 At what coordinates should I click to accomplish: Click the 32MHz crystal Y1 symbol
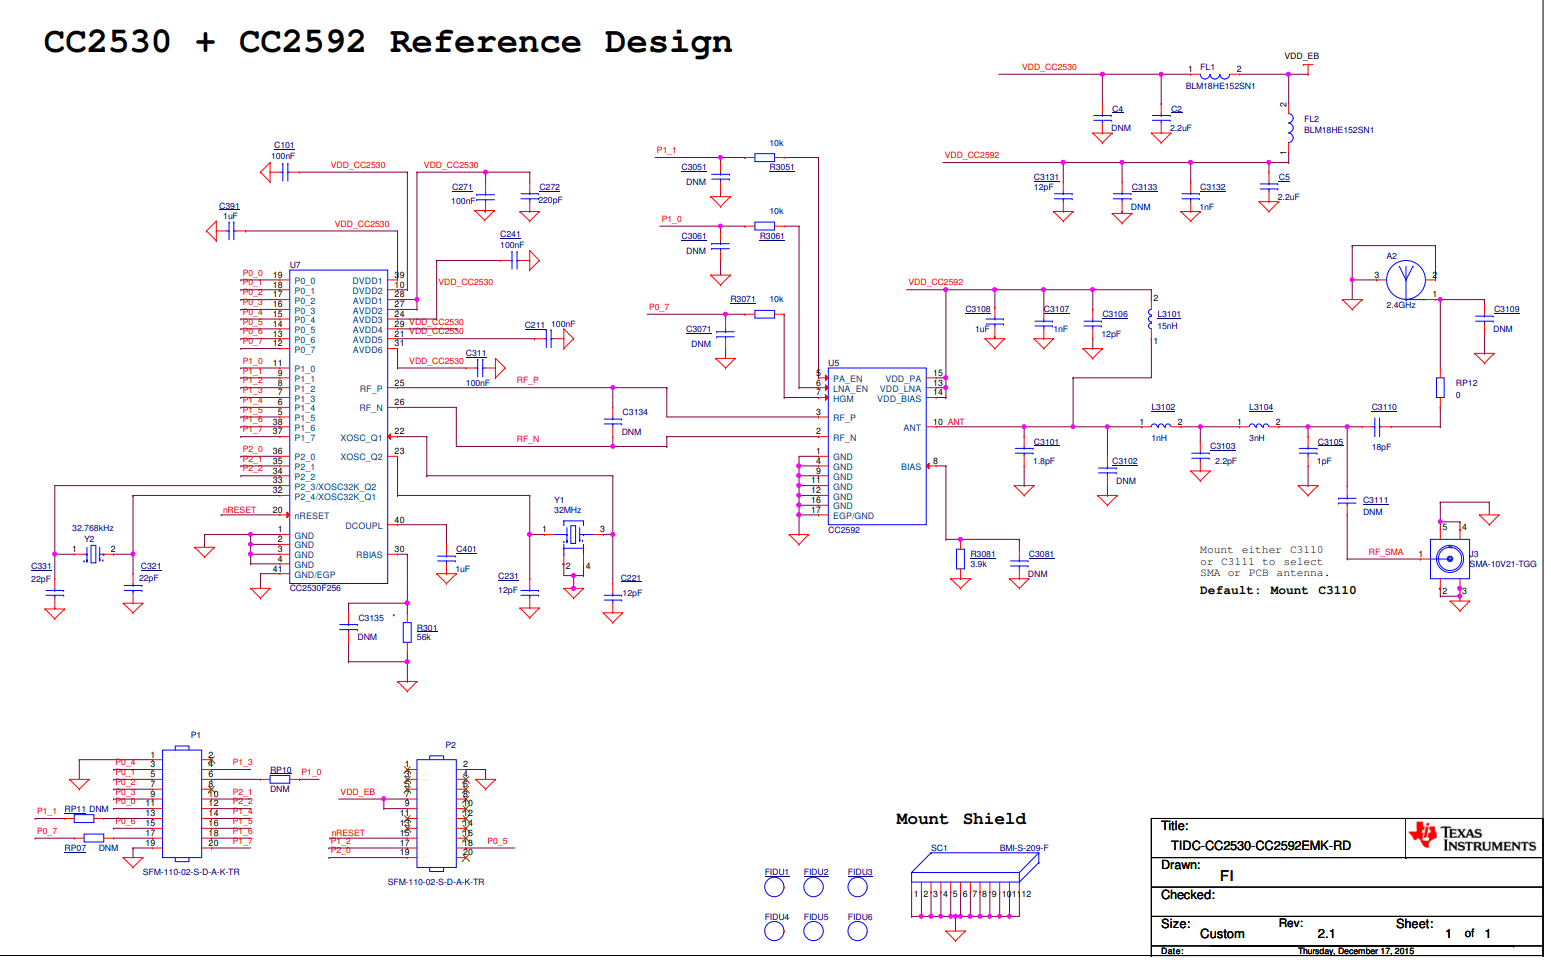click(573, 535)
